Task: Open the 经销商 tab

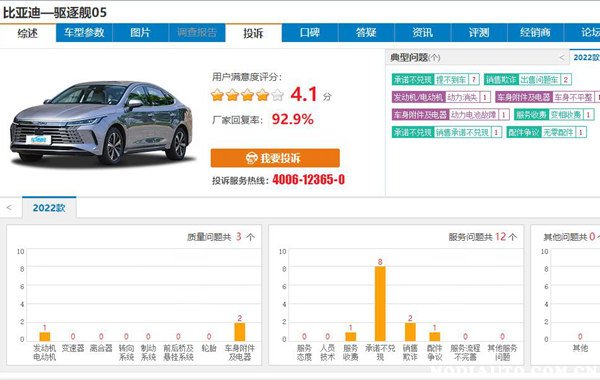Action: pos(535,33)
